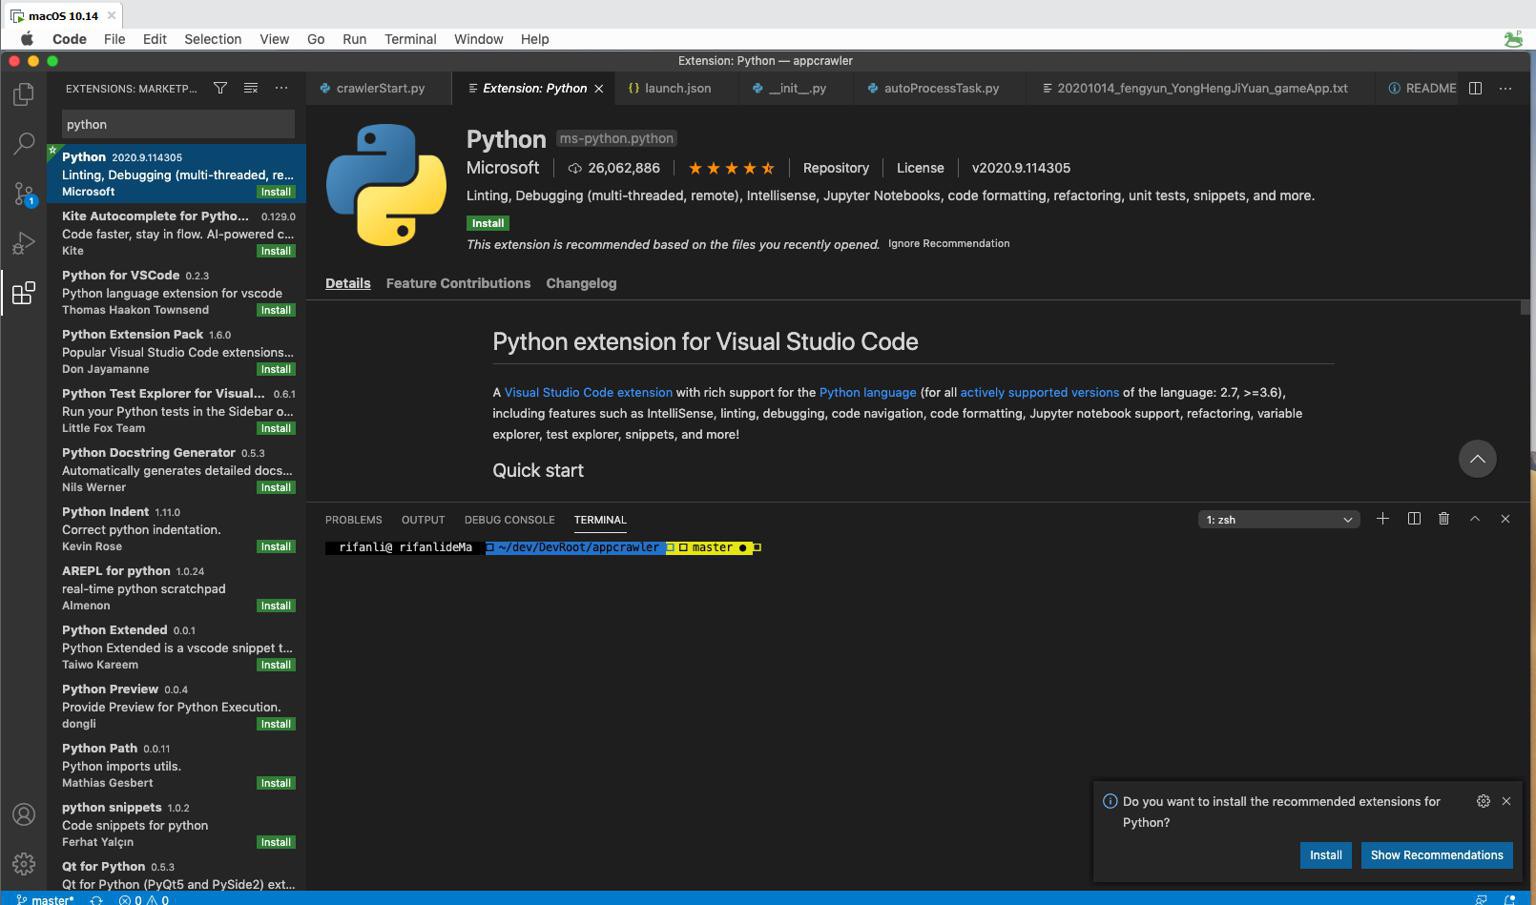The width and height of the screenshot is (1536, 905).
Task: Select Python Test Explorer extension row
Action: click(177, 411)
